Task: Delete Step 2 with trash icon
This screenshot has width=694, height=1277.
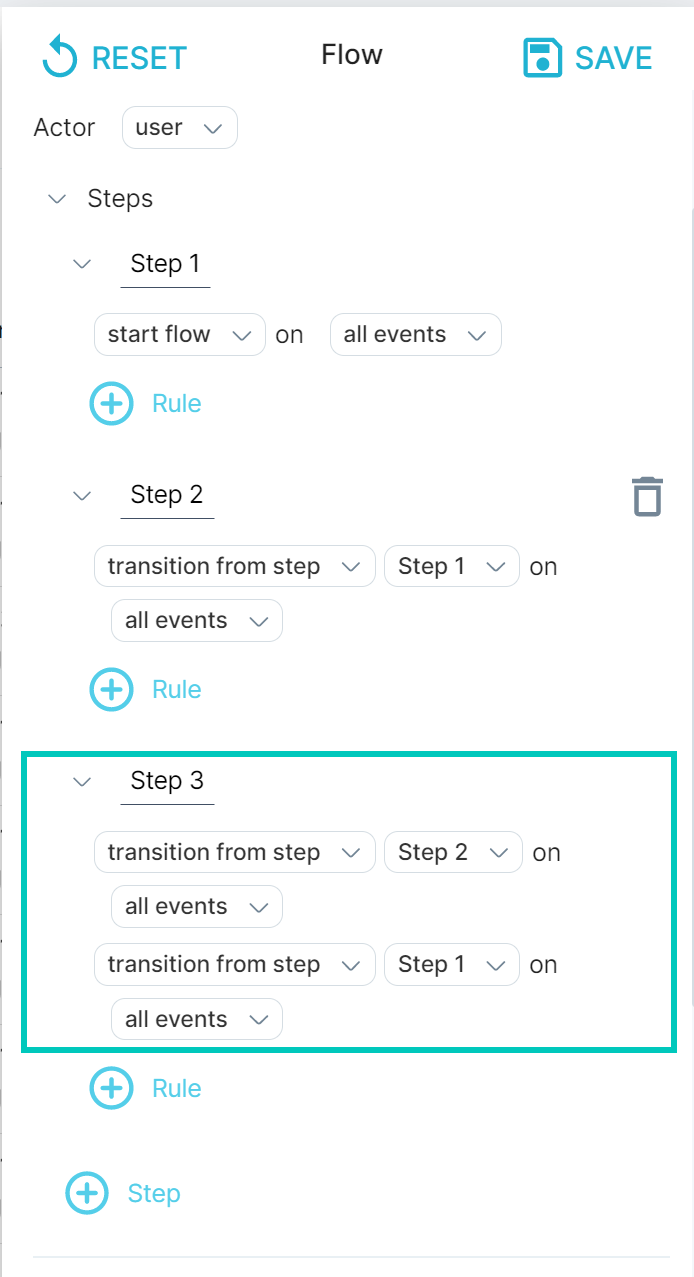Action: pyautogui.click(x=647, y=496)
